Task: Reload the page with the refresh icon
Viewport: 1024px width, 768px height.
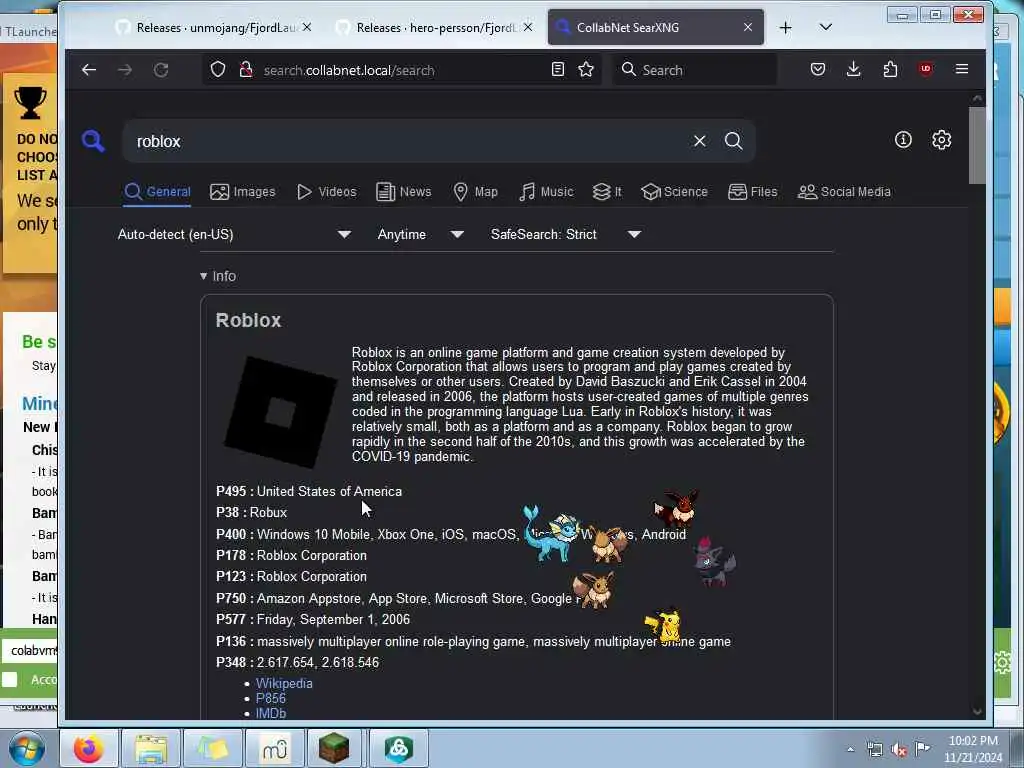Action: pyautogui.click(x=161, y=70)
